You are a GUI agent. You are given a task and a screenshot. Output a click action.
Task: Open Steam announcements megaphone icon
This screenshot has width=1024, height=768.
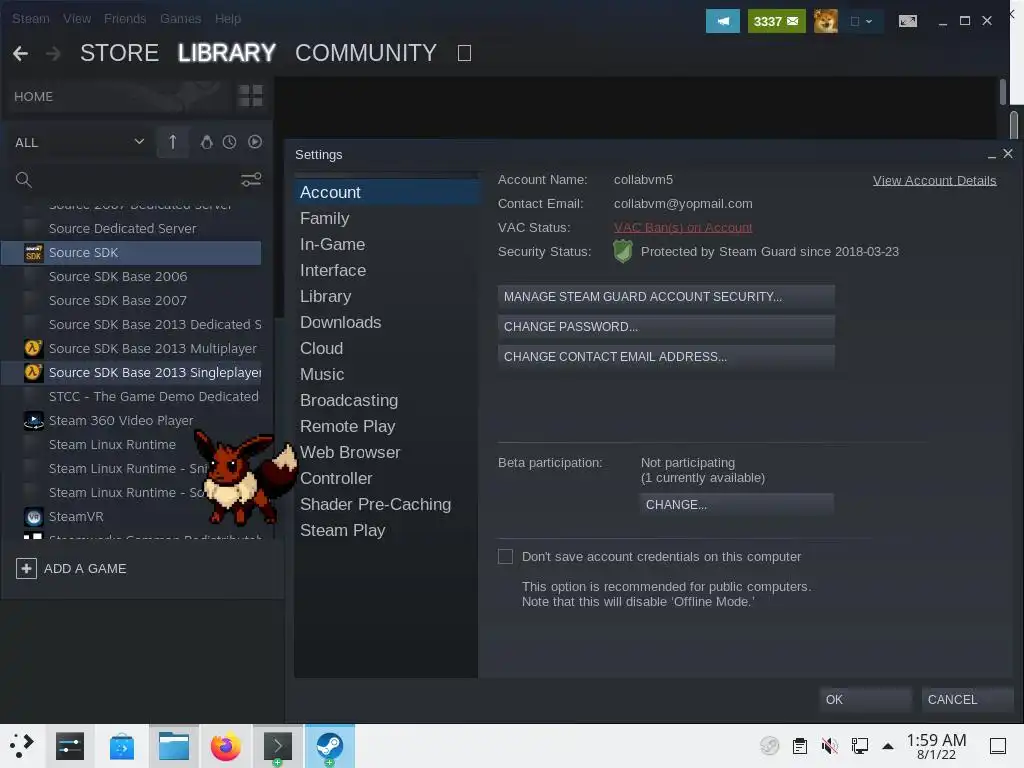[722, 22]
